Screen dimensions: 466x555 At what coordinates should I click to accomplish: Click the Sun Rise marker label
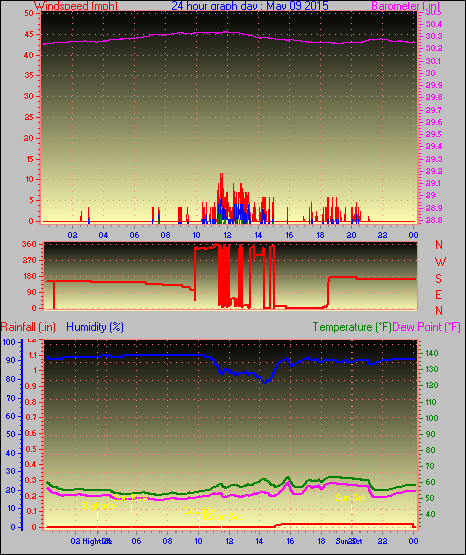130,498
